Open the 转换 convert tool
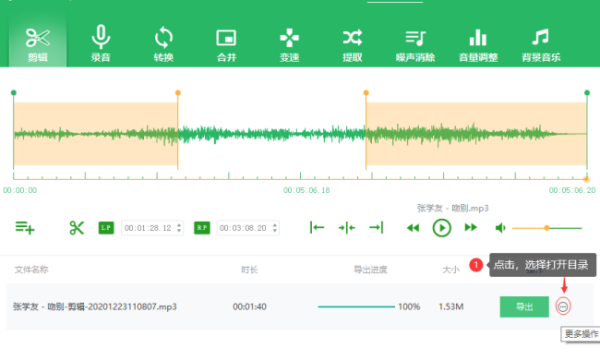 163,45
